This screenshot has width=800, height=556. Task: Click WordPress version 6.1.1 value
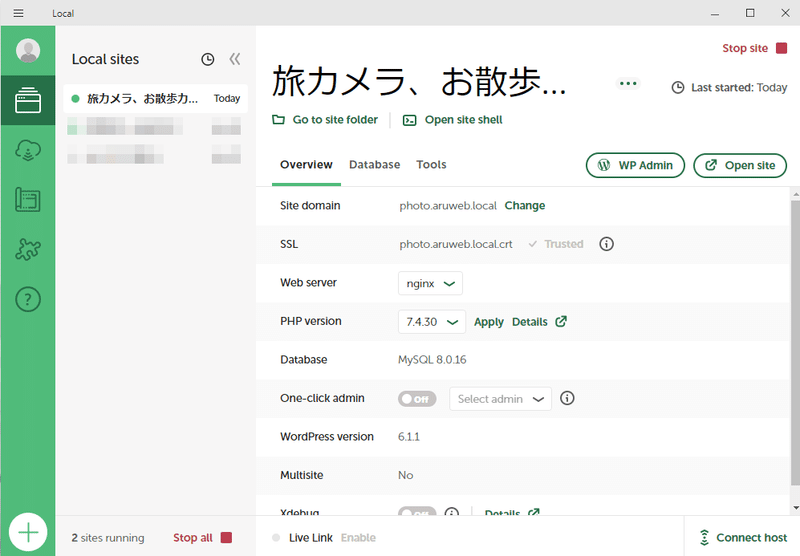pyautogui.click(x=409, y=437)
